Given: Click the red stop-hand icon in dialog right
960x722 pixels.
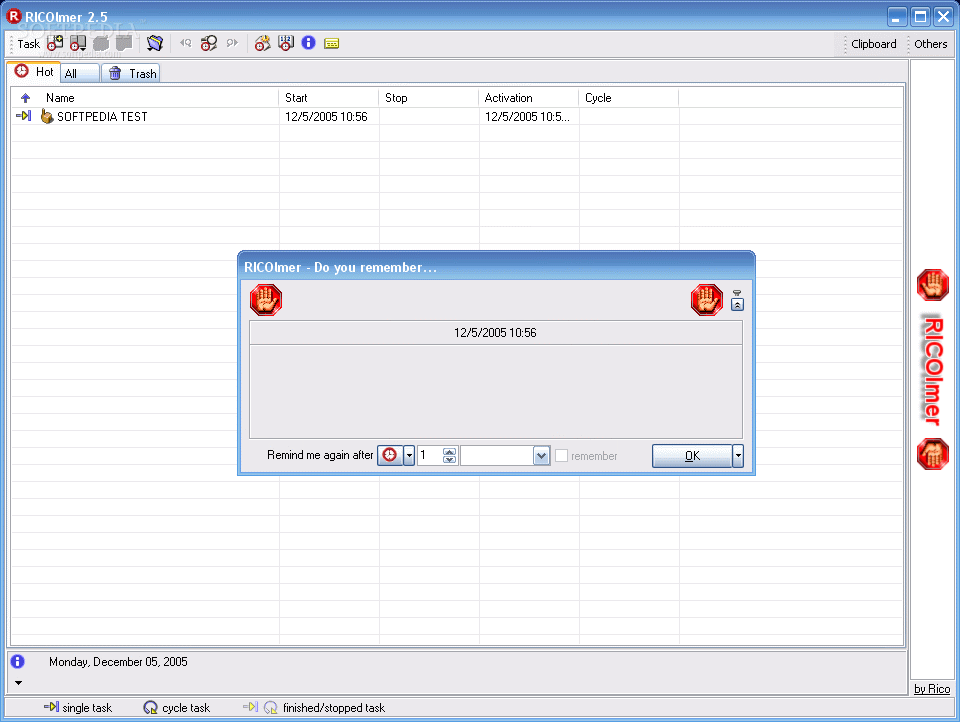Looking at the screenshot, I should [707, 300].
